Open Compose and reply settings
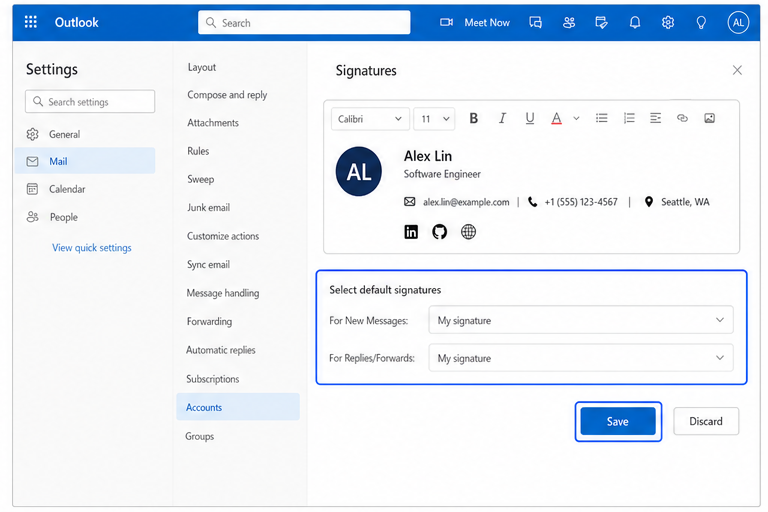The image size is (768, 512). click(227, 95)
